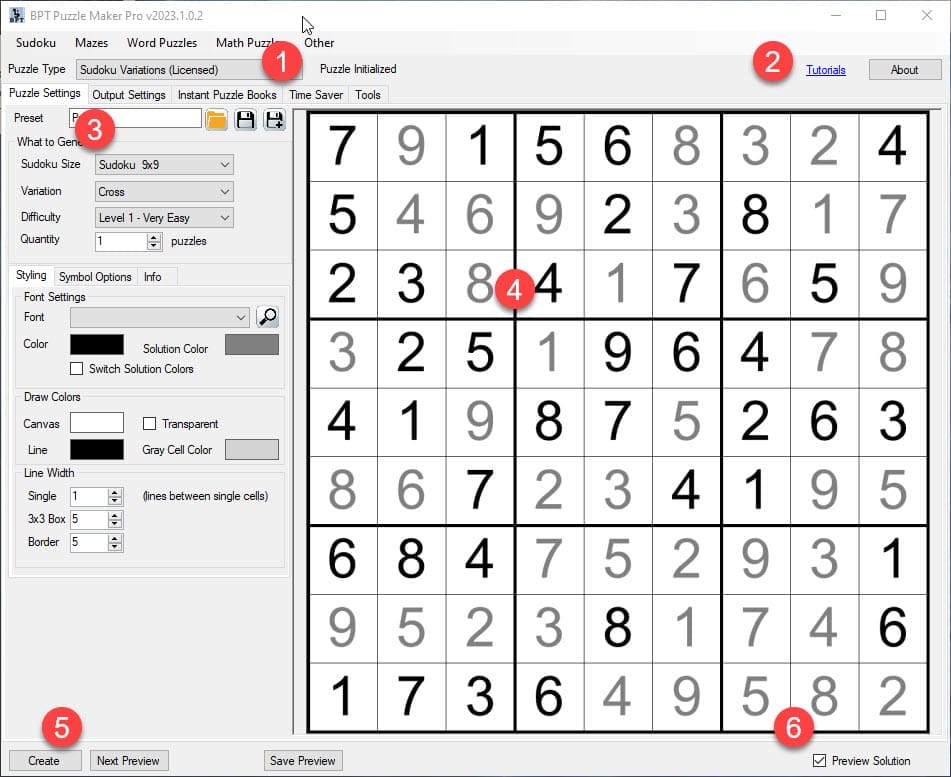Uncheck Preview Solution checkbox
Viewport: 951px width, 777px height.
[821, 761]
